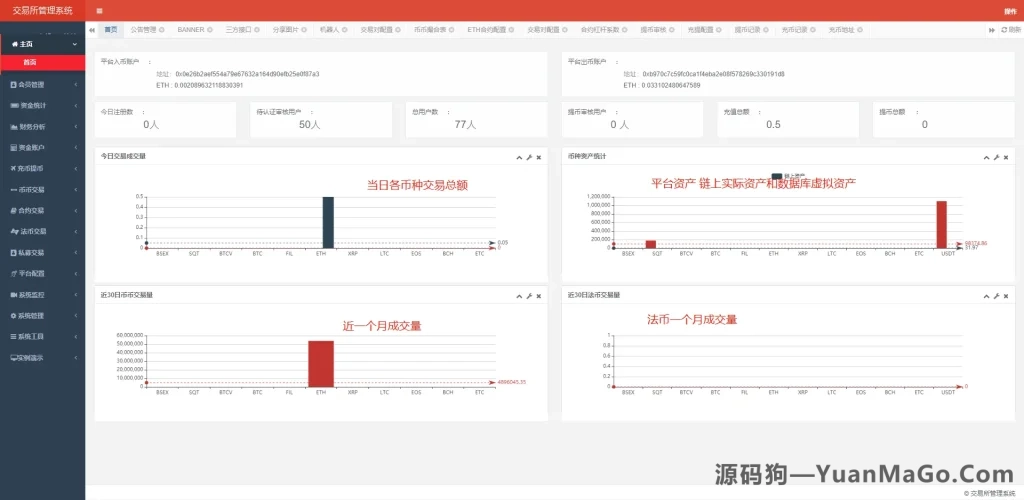
Task: Click the 平台出币账户 ETH balance
Action: (x=662, y=86)
